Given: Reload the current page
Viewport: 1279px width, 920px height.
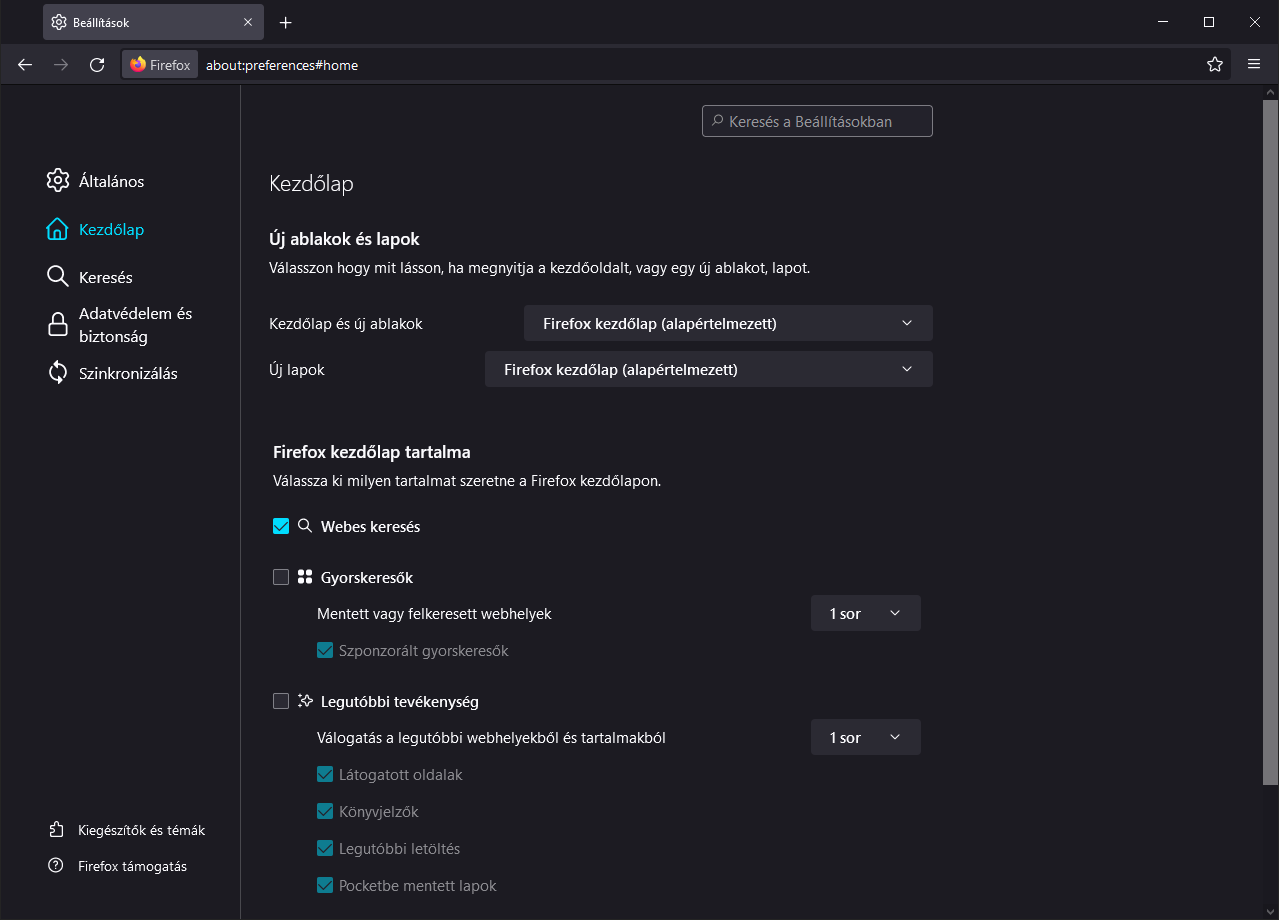Looking at the screenshot, I should [97, 65].
